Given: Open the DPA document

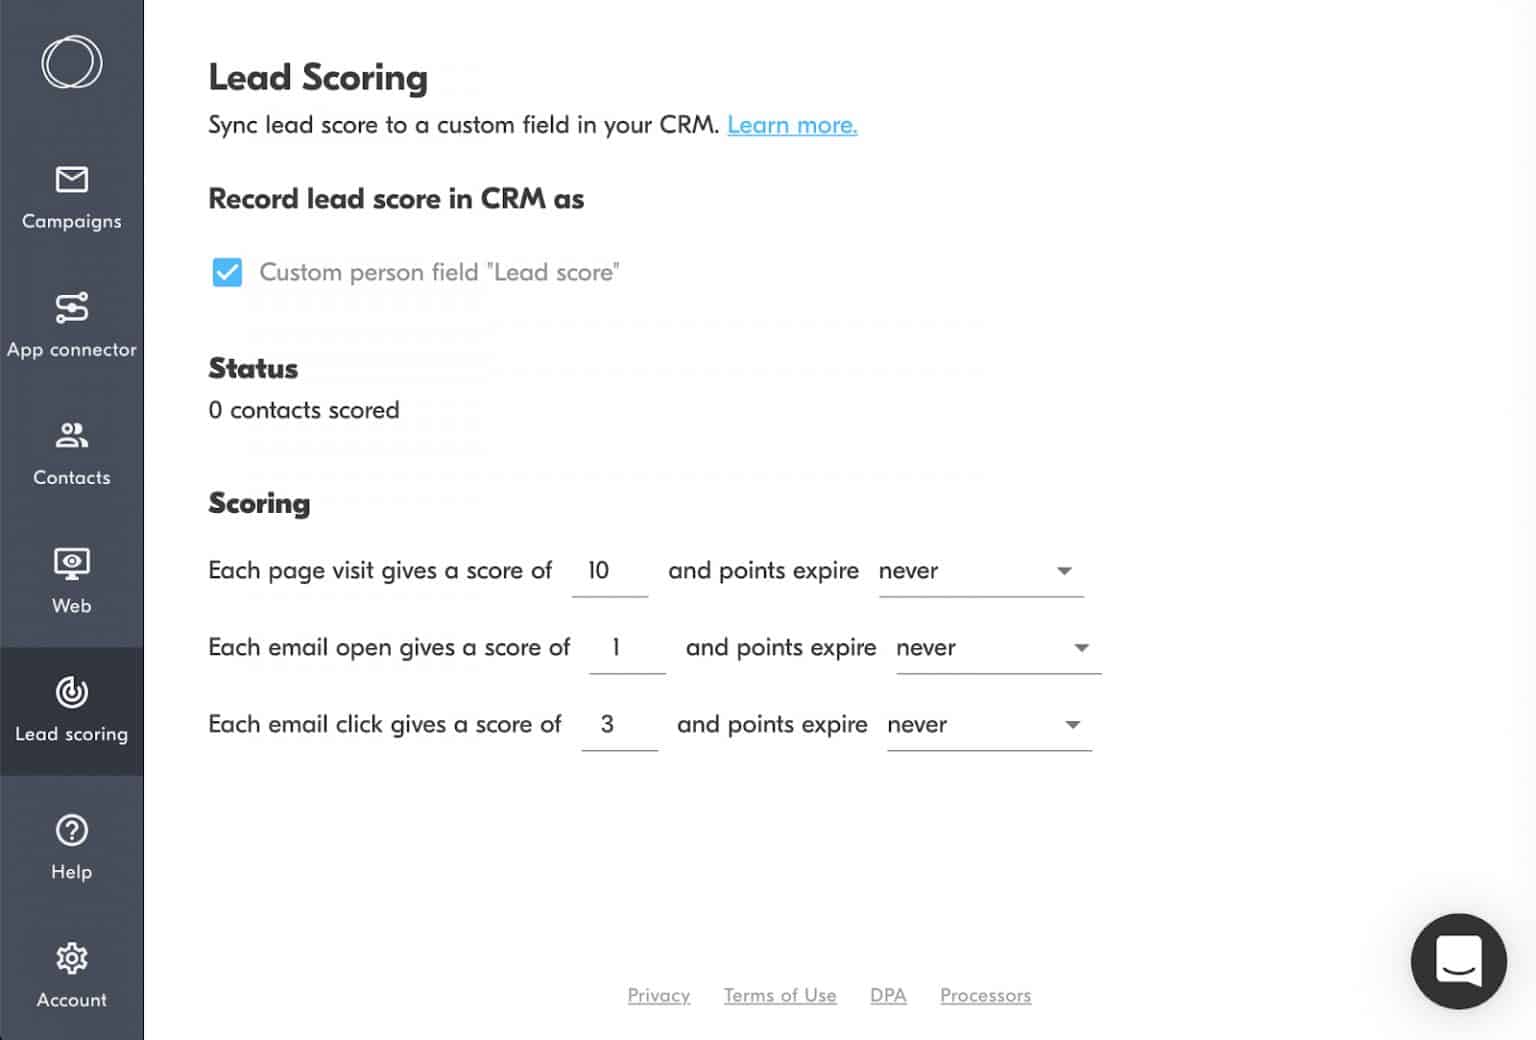Looking at the screenshot, I should pyautogui.click(x=888, y=995).
